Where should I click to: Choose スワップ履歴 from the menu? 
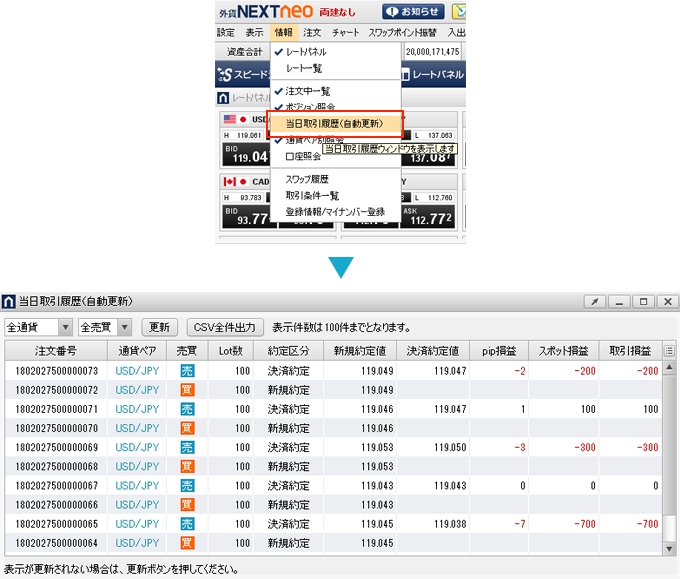307,180
